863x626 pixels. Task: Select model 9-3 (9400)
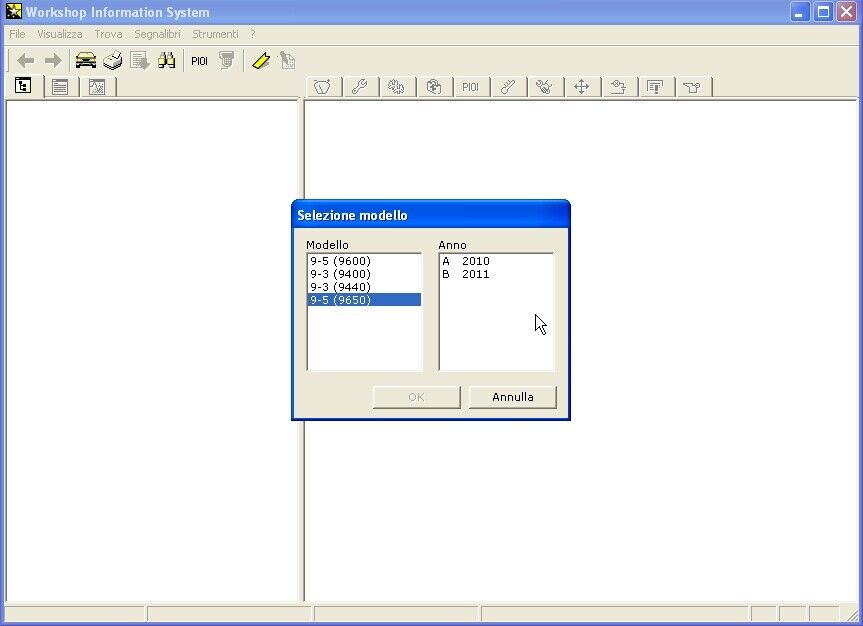364,274
